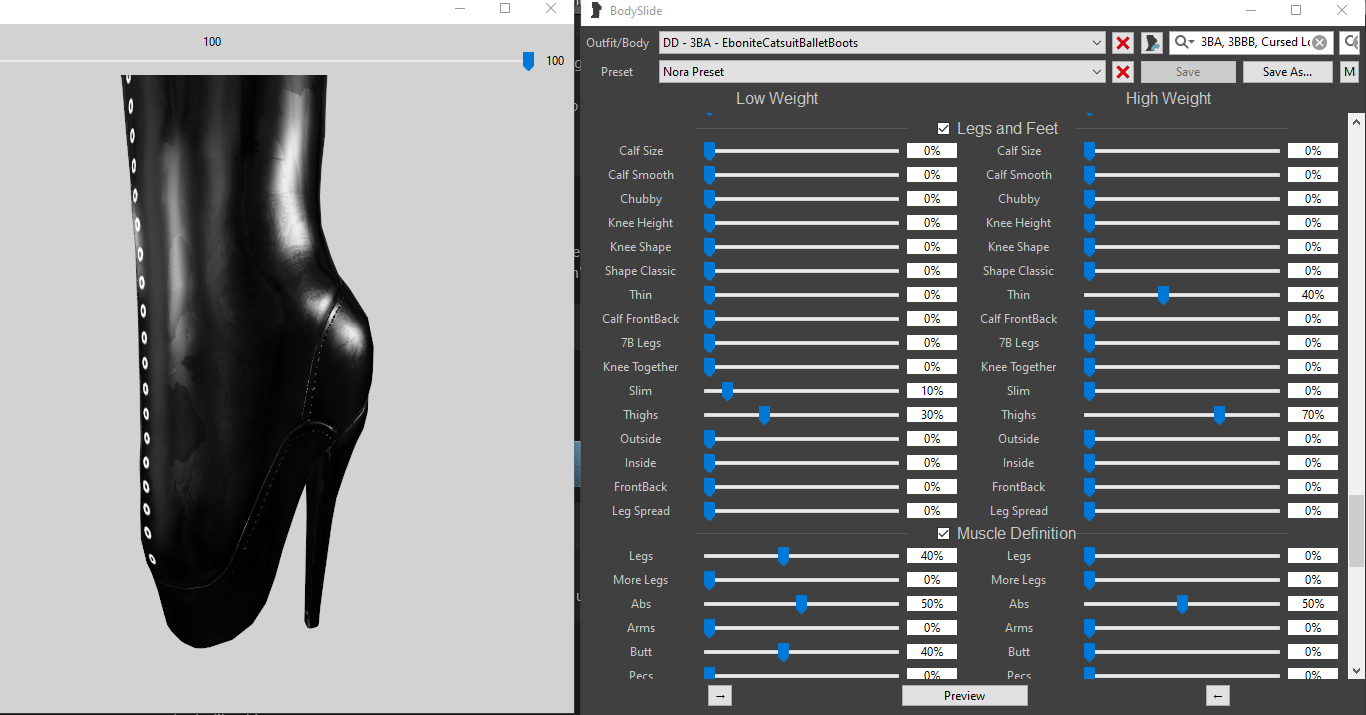Click the Low Weight Calf Smooth label
The width and height of the screenshot is (1366, 715).
[x=641, y=175]
